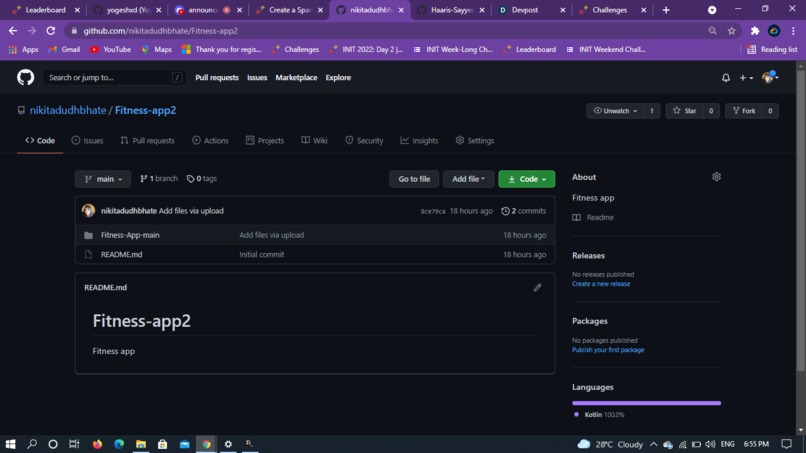Click the GitHub octocat logo
This screenshot has height=453, width=806.
click(x=25, y=78)
